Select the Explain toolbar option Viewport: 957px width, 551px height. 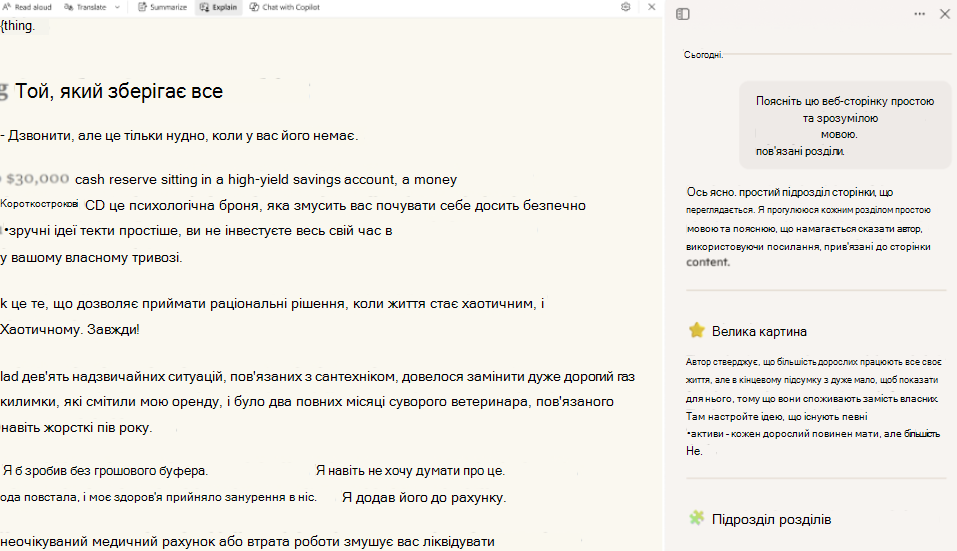[218, 7]
